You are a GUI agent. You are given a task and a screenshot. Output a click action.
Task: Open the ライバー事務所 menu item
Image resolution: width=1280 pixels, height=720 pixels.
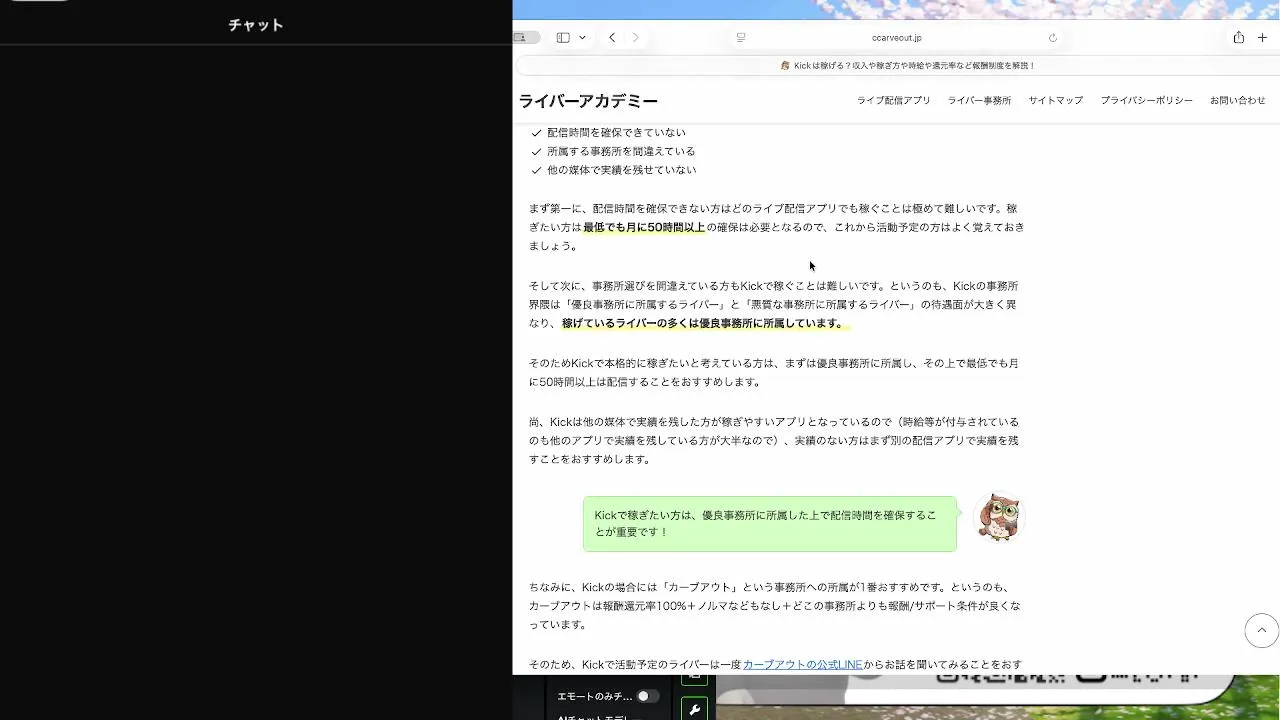979,101
